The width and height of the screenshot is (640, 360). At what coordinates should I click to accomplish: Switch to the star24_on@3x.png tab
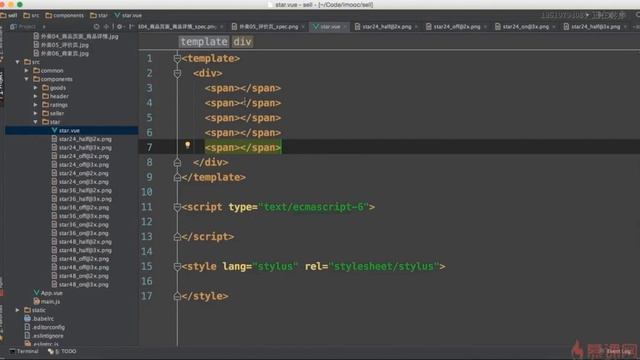tap(525, 27)
